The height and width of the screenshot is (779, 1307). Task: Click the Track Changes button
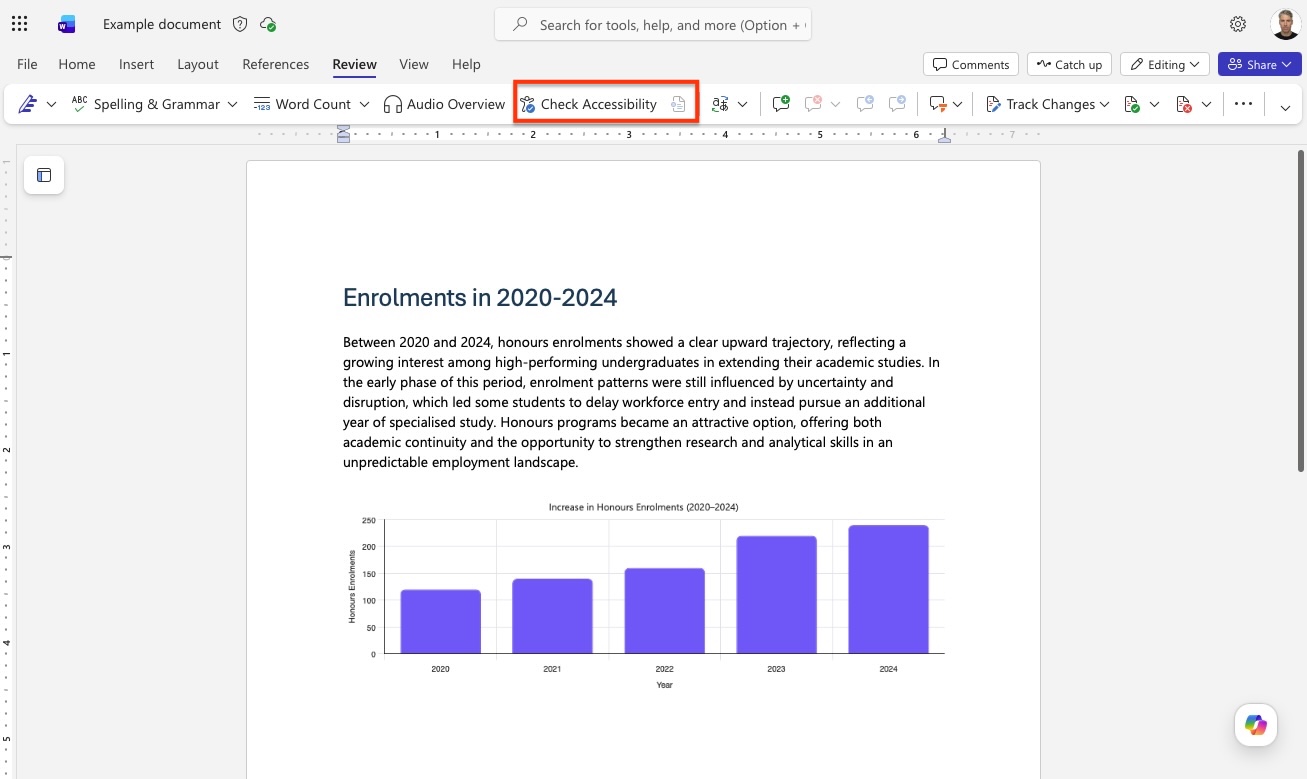pos(1039,104)
